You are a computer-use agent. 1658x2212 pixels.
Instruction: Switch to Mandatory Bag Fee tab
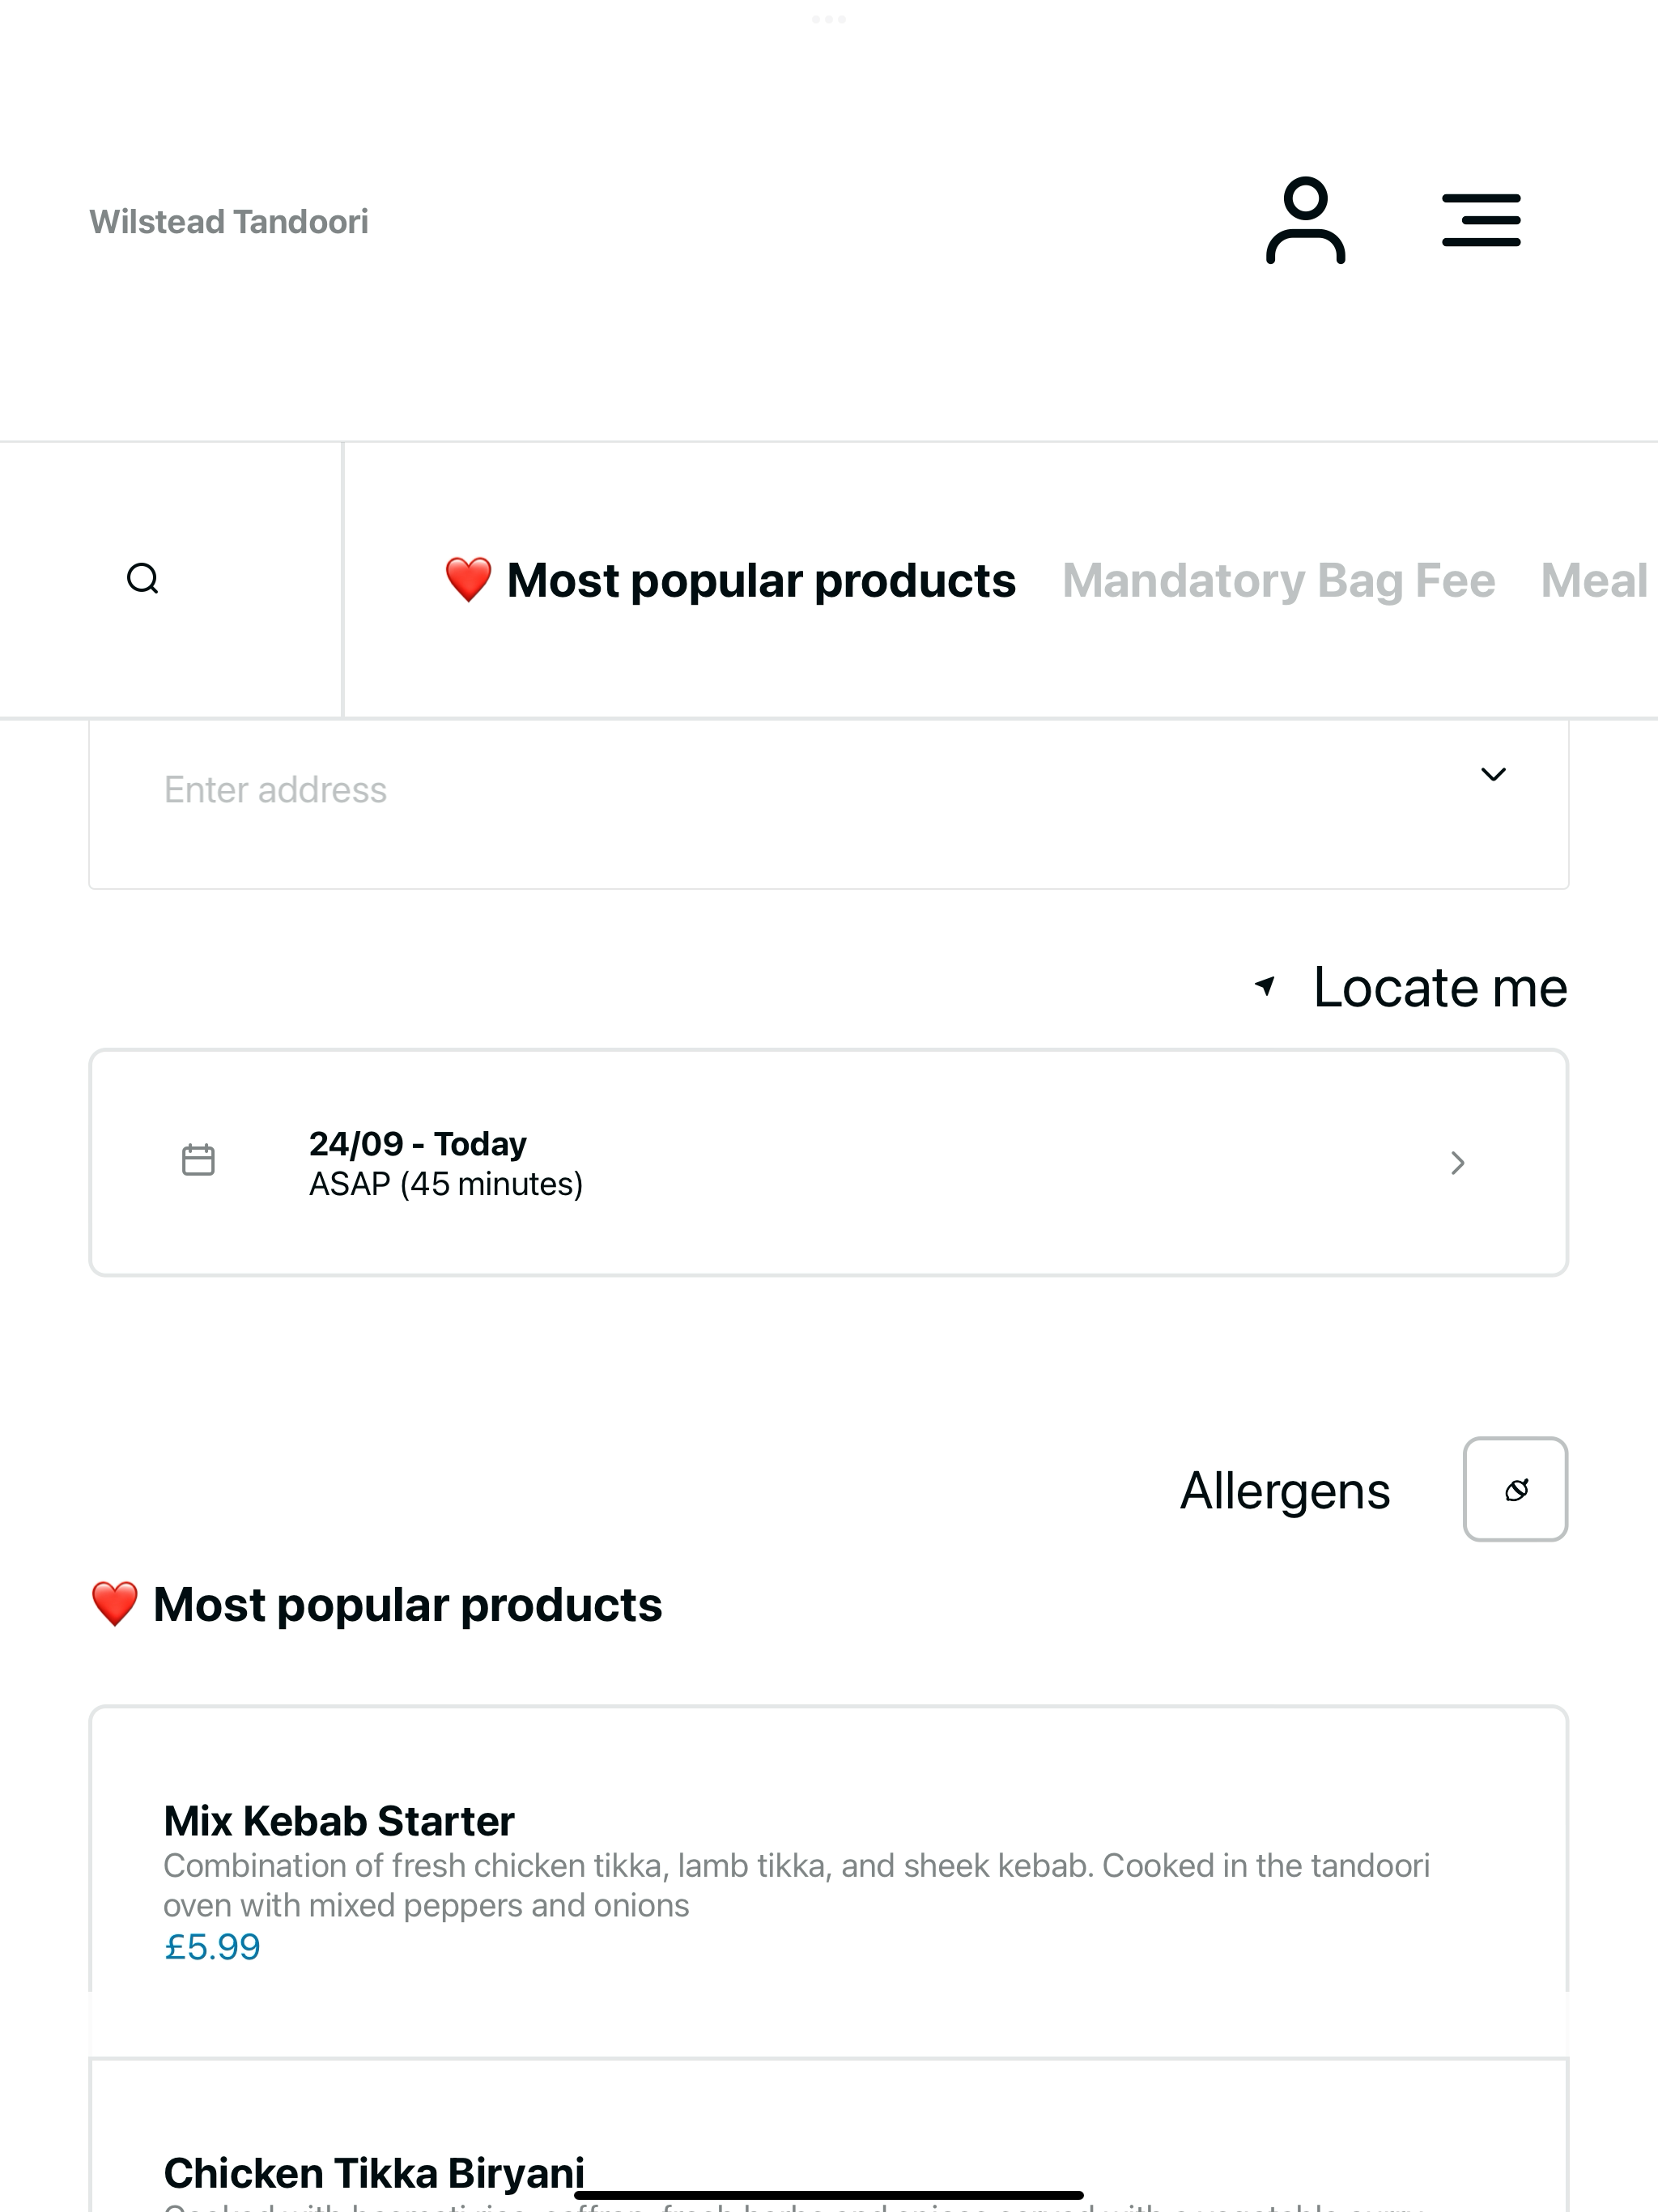pyautogui.click(x=1278, y=581)
